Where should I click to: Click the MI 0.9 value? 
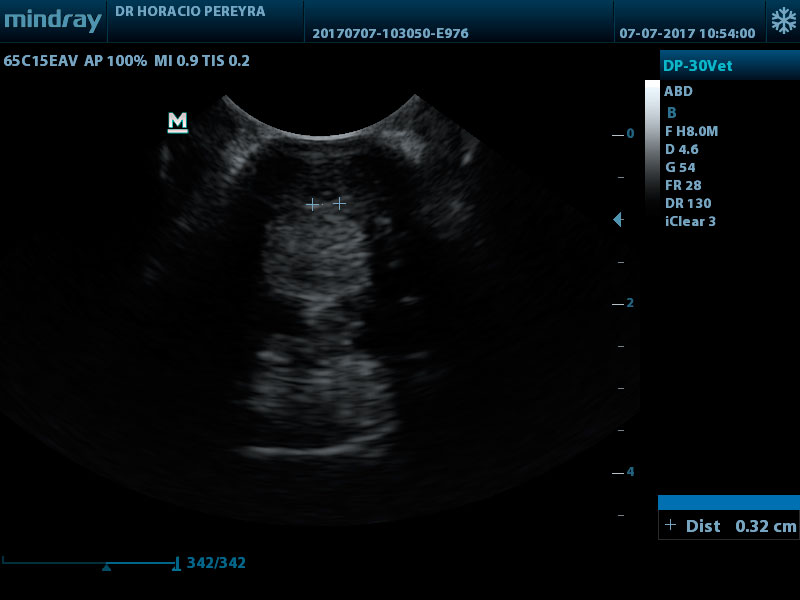[x=176, y=61]
